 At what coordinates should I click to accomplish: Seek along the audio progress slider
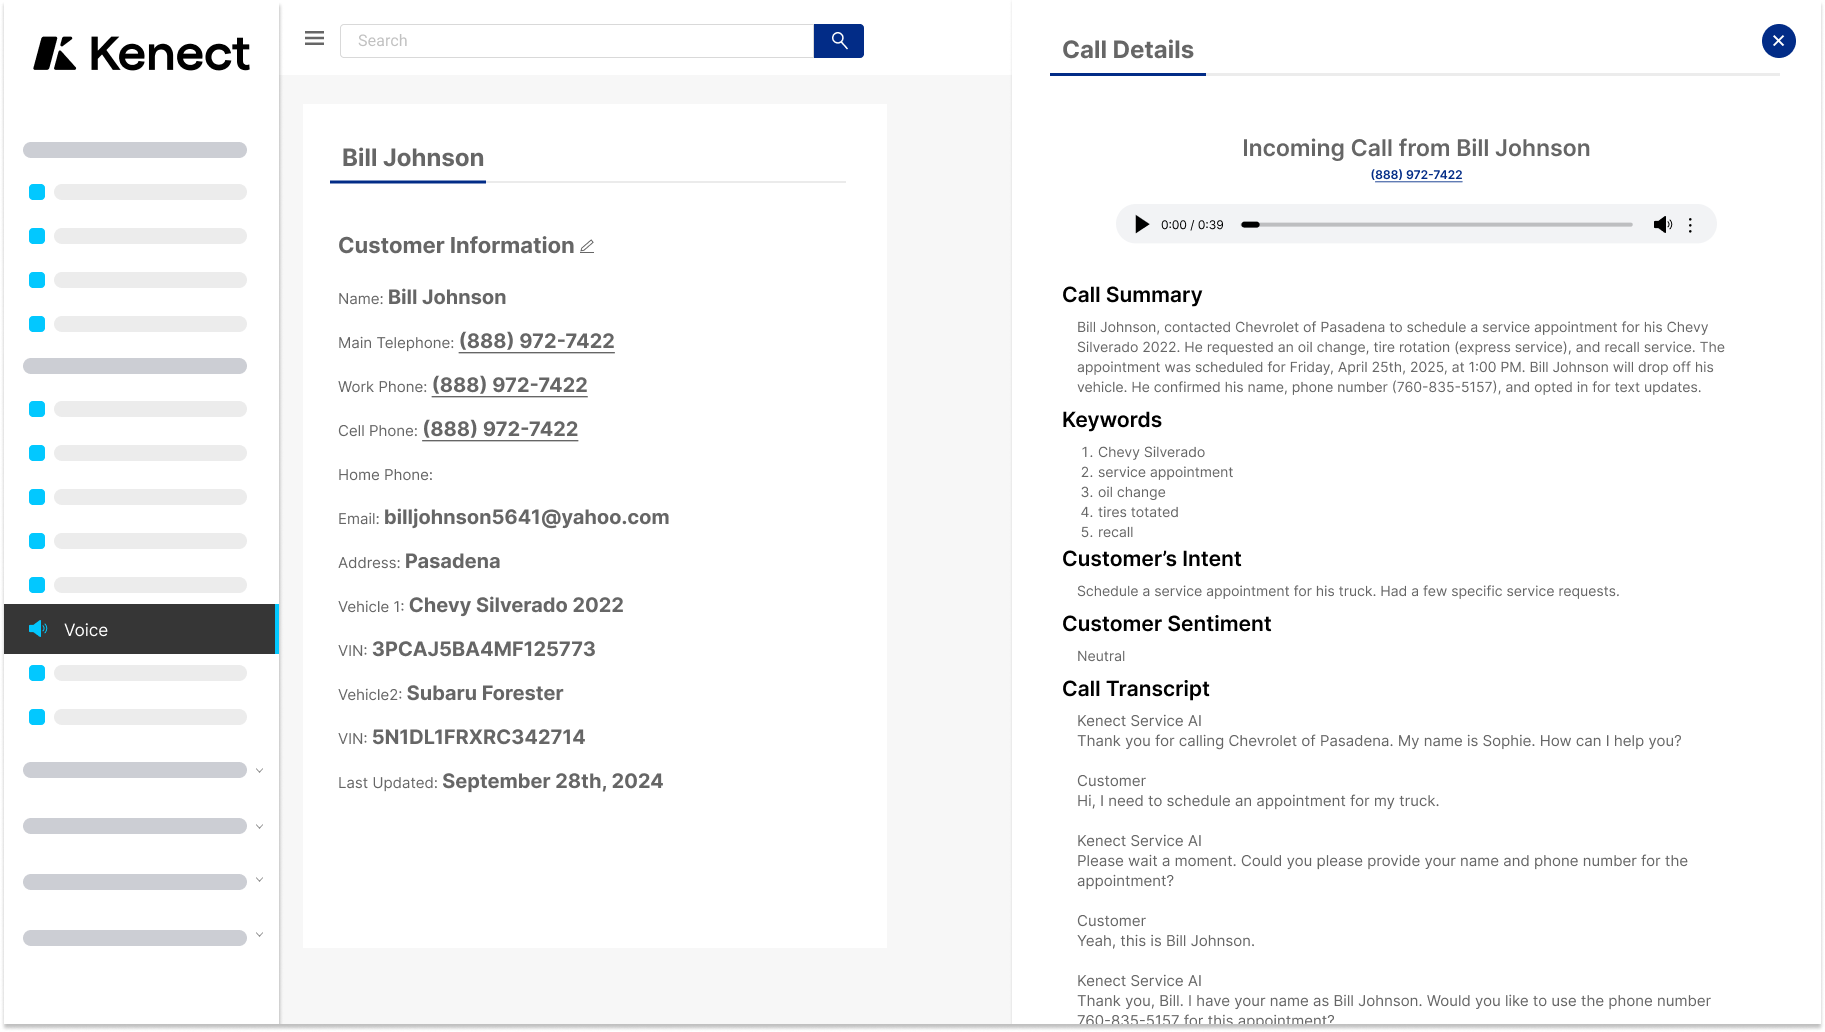pyautogui.click(x=1436, y=225)
